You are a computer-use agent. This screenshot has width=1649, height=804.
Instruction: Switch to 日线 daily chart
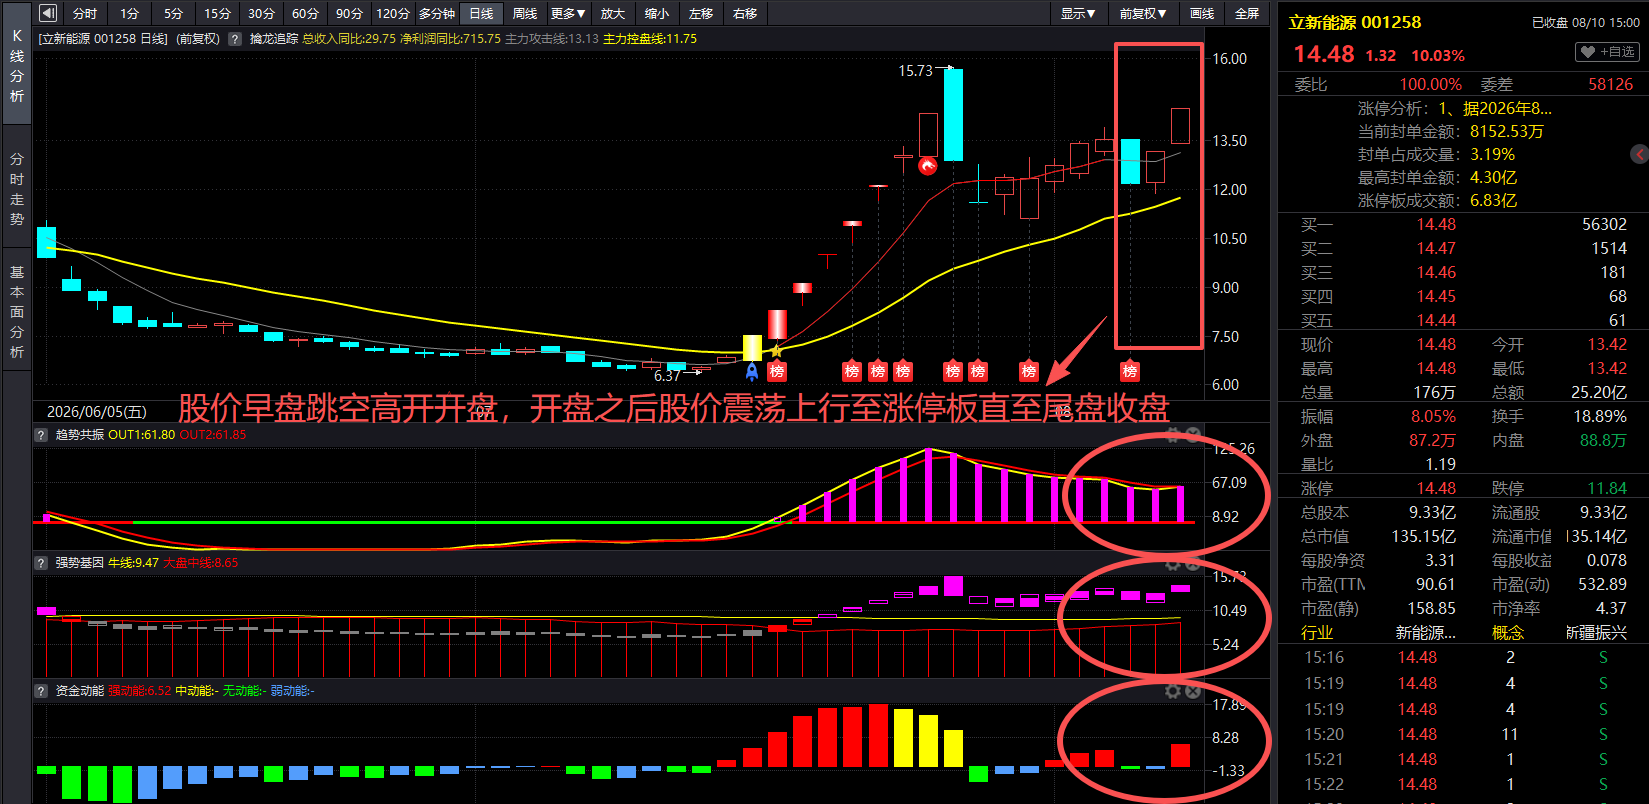coord(481,13)
